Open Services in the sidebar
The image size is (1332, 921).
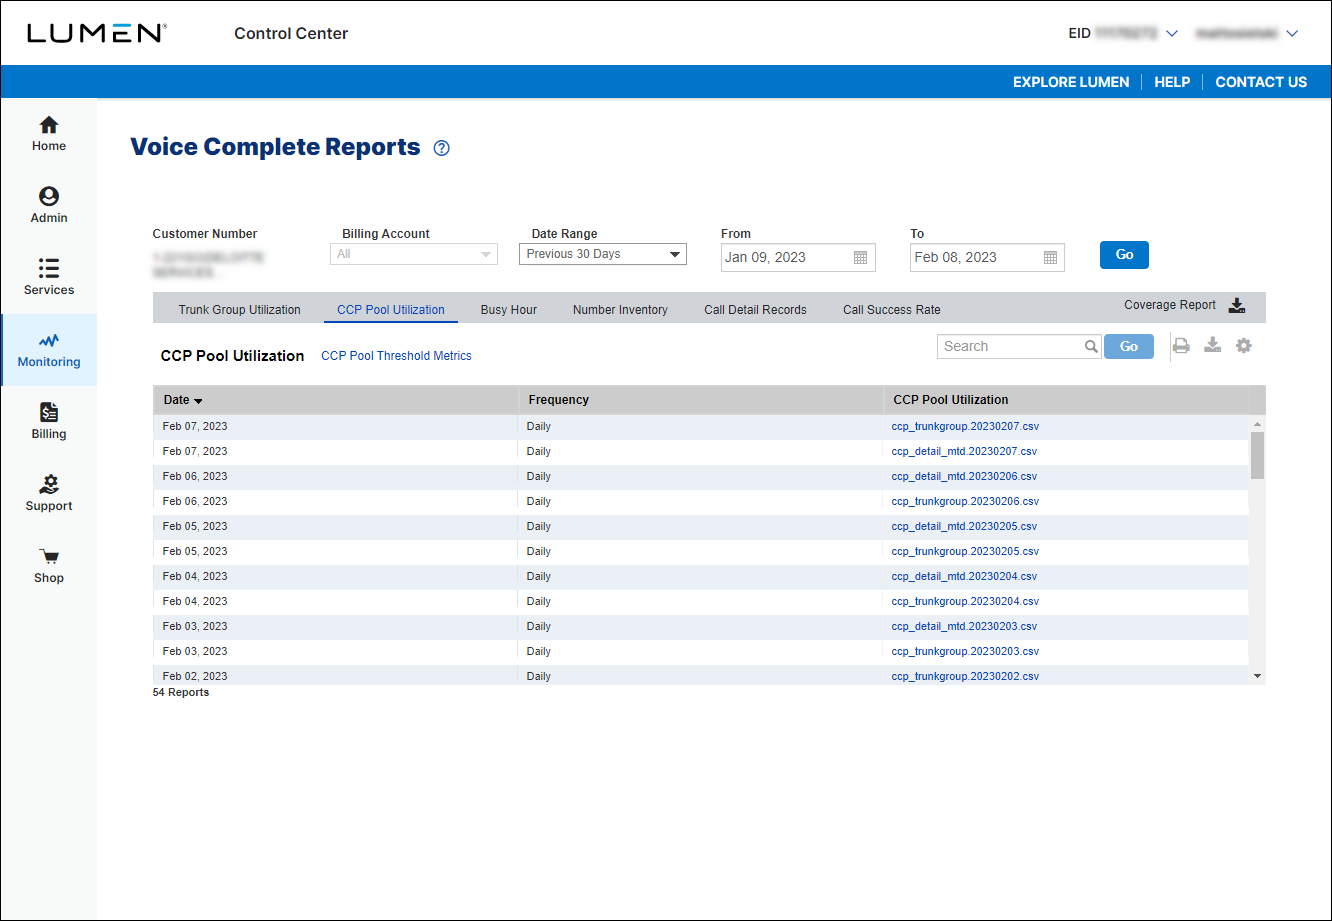49,278
